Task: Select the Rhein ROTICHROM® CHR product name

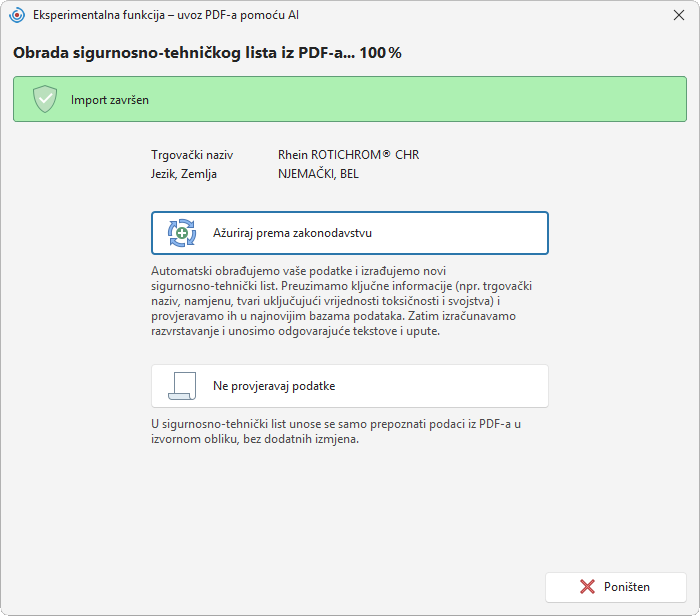Action: coord(349,155)
